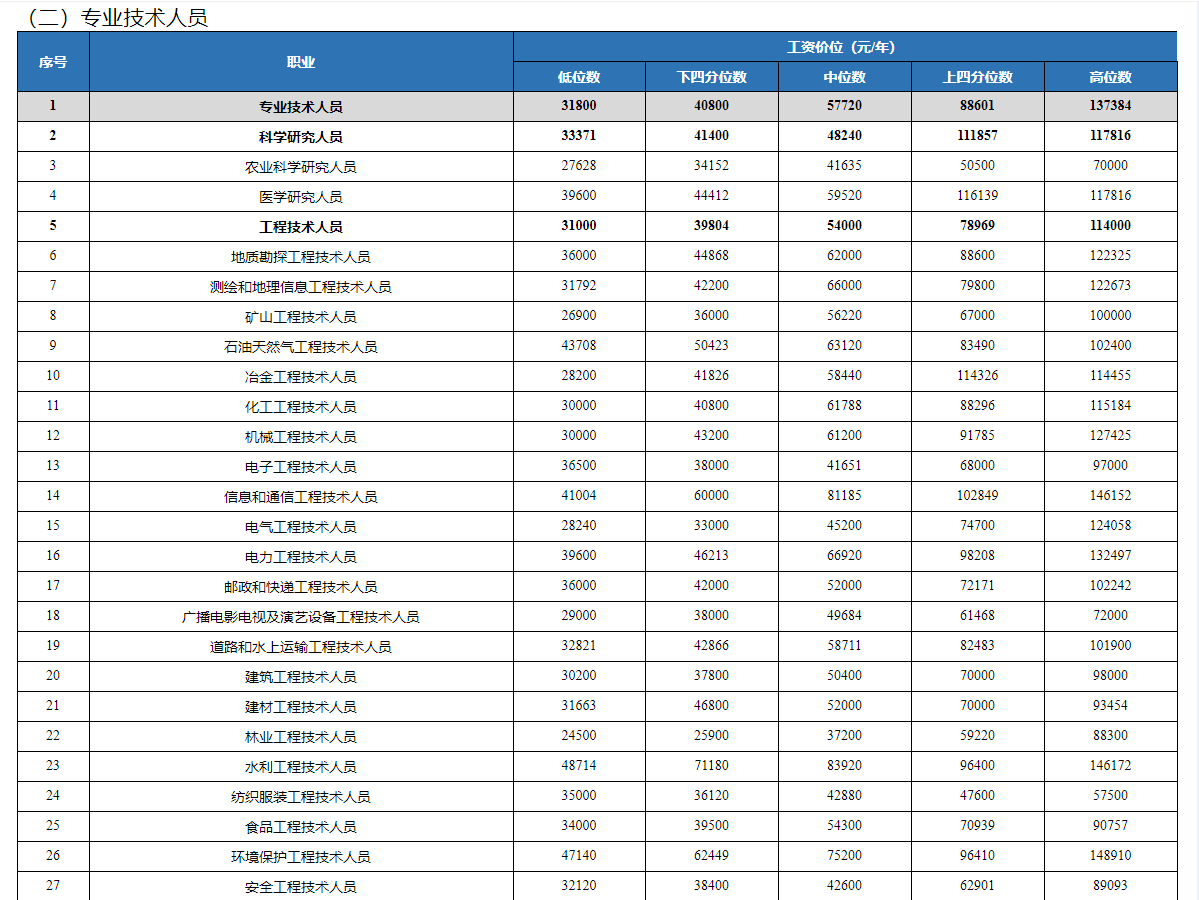Click low value 32821
Viewport: 1199px width, 900px height.
[579, 645]
